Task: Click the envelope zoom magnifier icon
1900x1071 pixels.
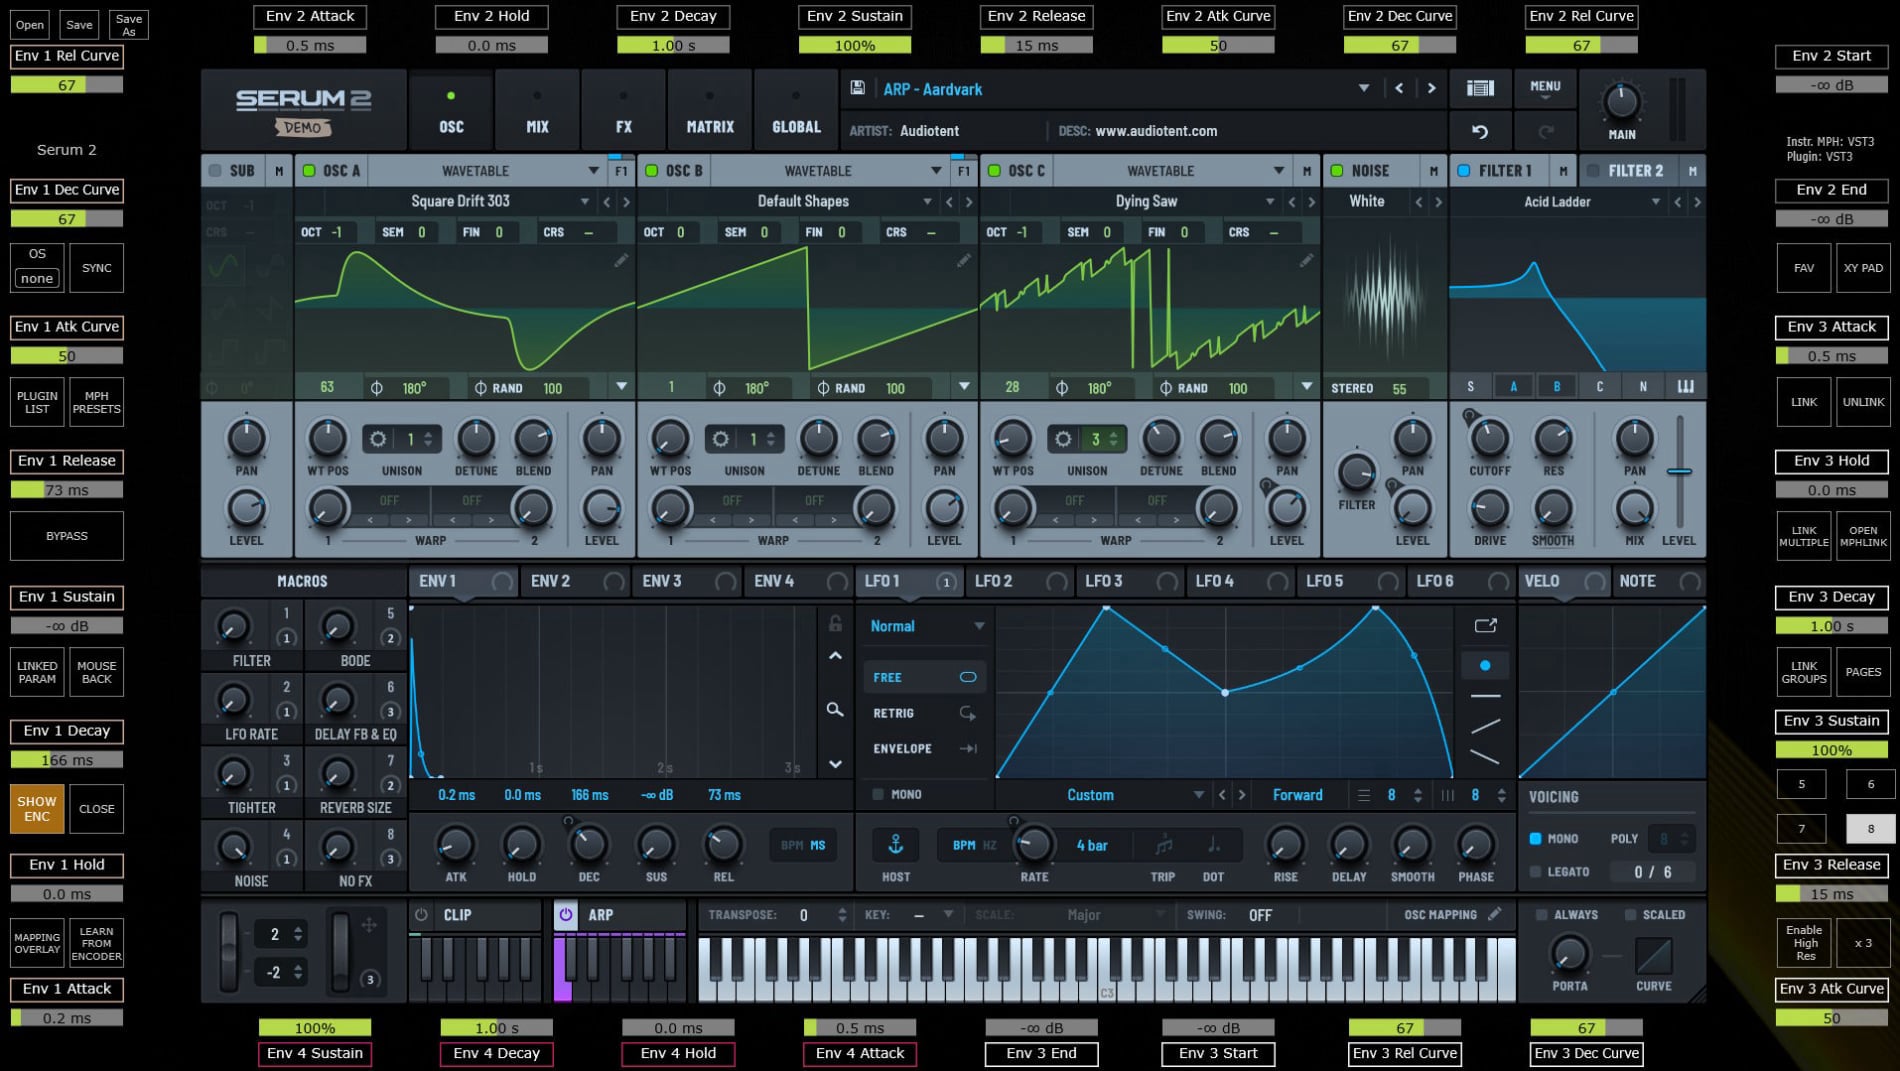Action: click(x=834, y=710)
